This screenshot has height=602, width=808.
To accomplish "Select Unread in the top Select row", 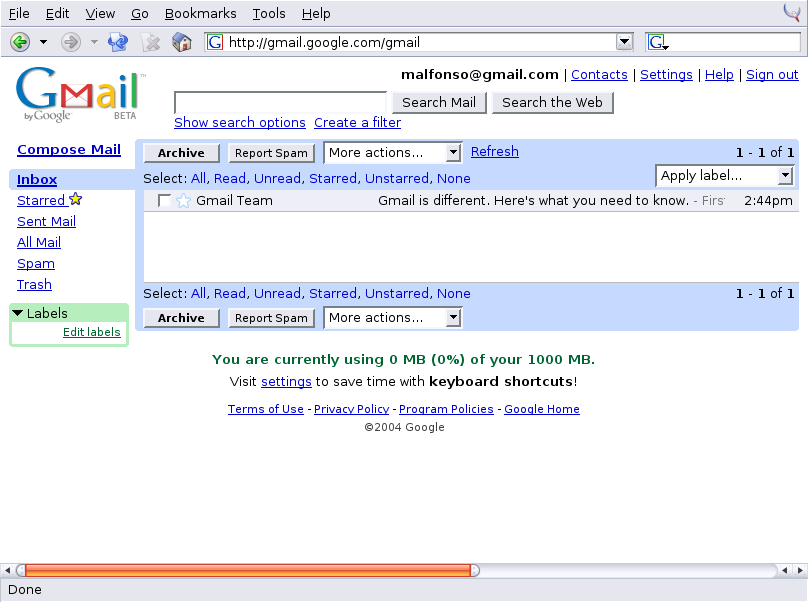I will point(278,178).
